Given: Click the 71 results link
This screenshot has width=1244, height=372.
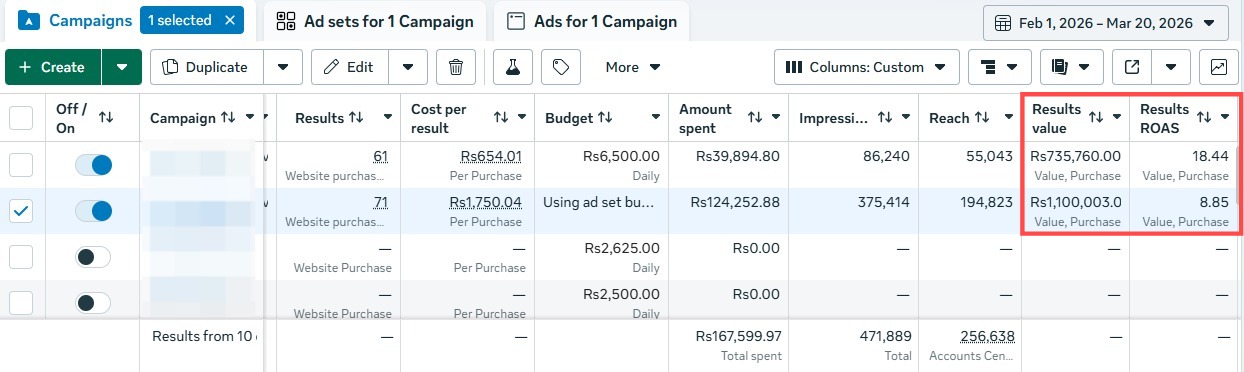Looking at the screenshot, I should 380,202.
